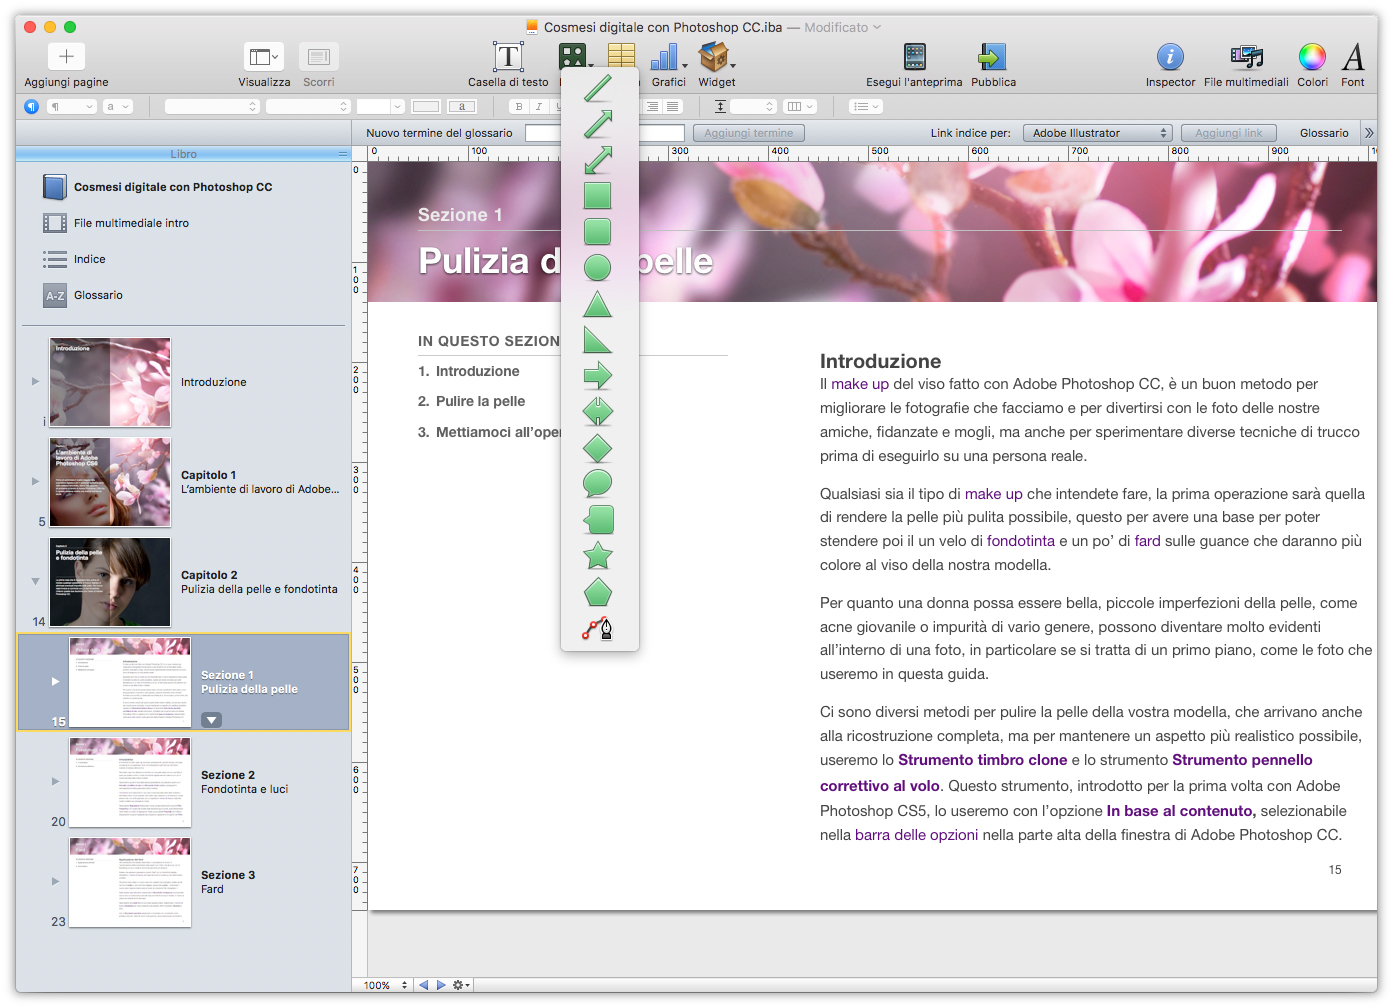Click the Nuovo termine del glossario field
The width and height of the screenshot is (1393, 1008).
pos(604,133)
